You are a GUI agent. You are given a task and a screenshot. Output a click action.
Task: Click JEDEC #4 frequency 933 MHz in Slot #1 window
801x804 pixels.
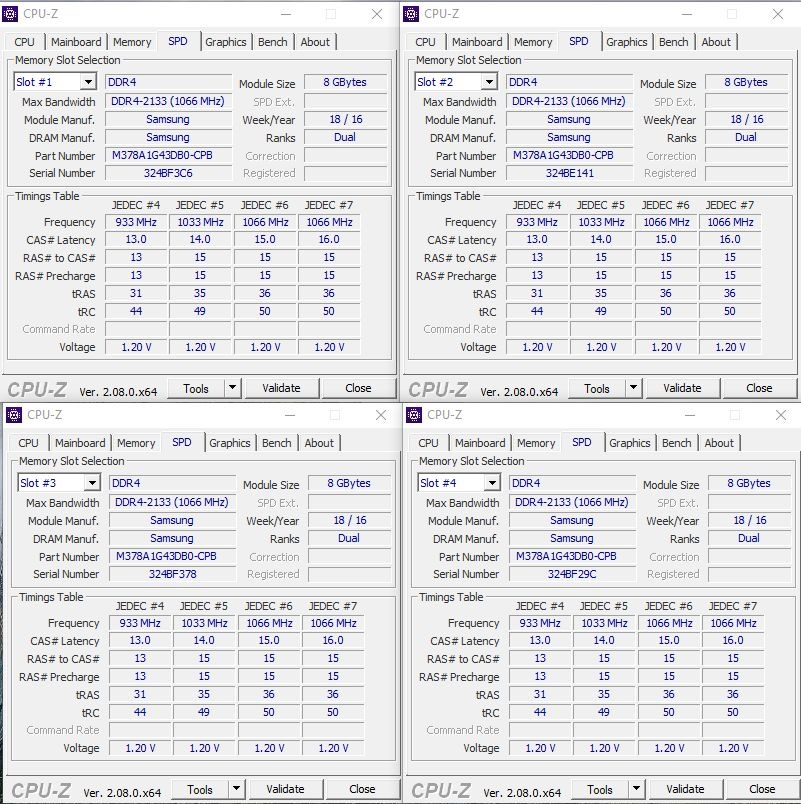coord(136,222)
